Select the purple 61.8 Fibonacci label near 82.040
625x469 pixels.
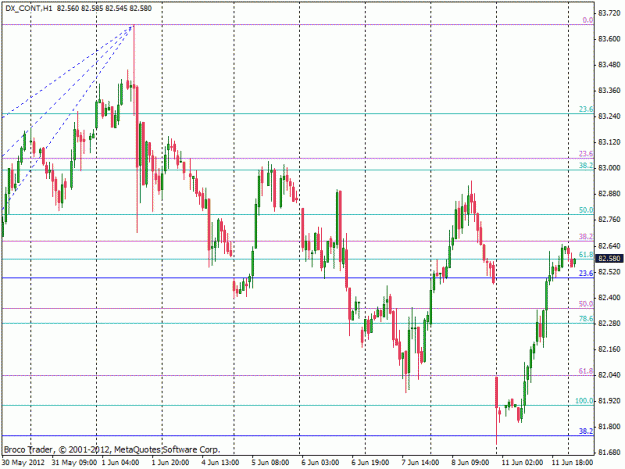[586, 371]
